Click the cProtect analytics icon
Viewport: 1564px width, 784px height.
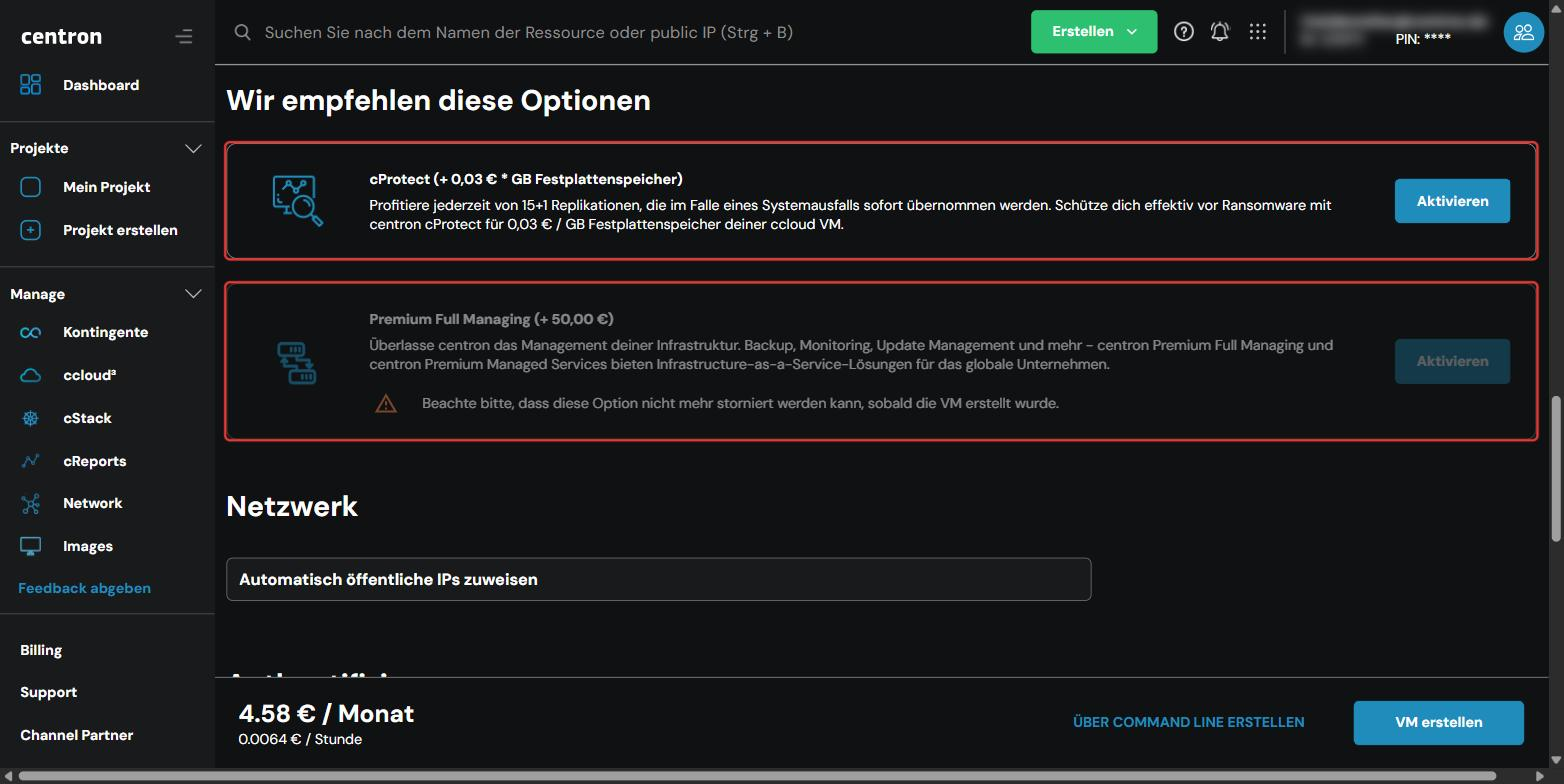297,201
